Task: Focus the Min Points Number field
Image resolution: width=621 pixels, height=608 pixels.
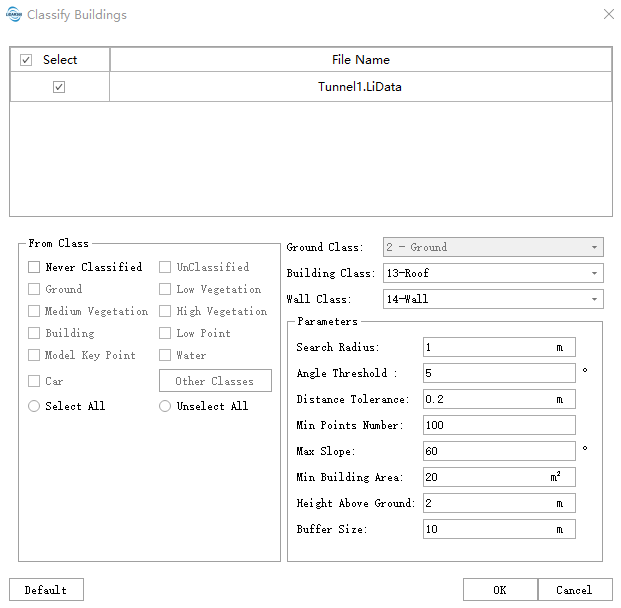Action: click(x=498, y=425)
